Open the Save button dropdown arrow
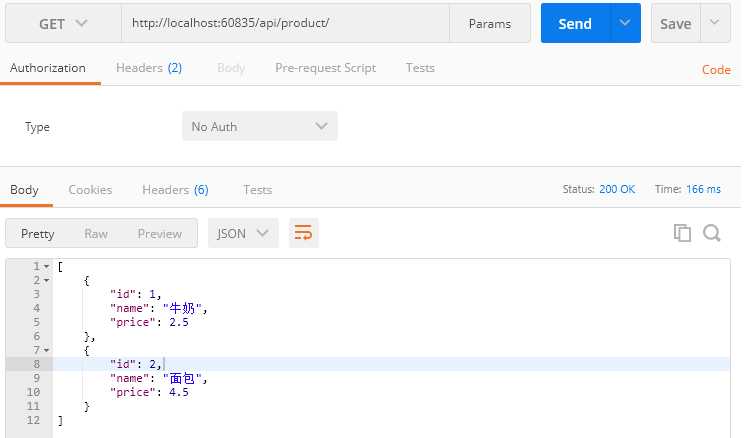Image resolution: width=744 pixels, height=438 pixels. (x=715, y=23)
